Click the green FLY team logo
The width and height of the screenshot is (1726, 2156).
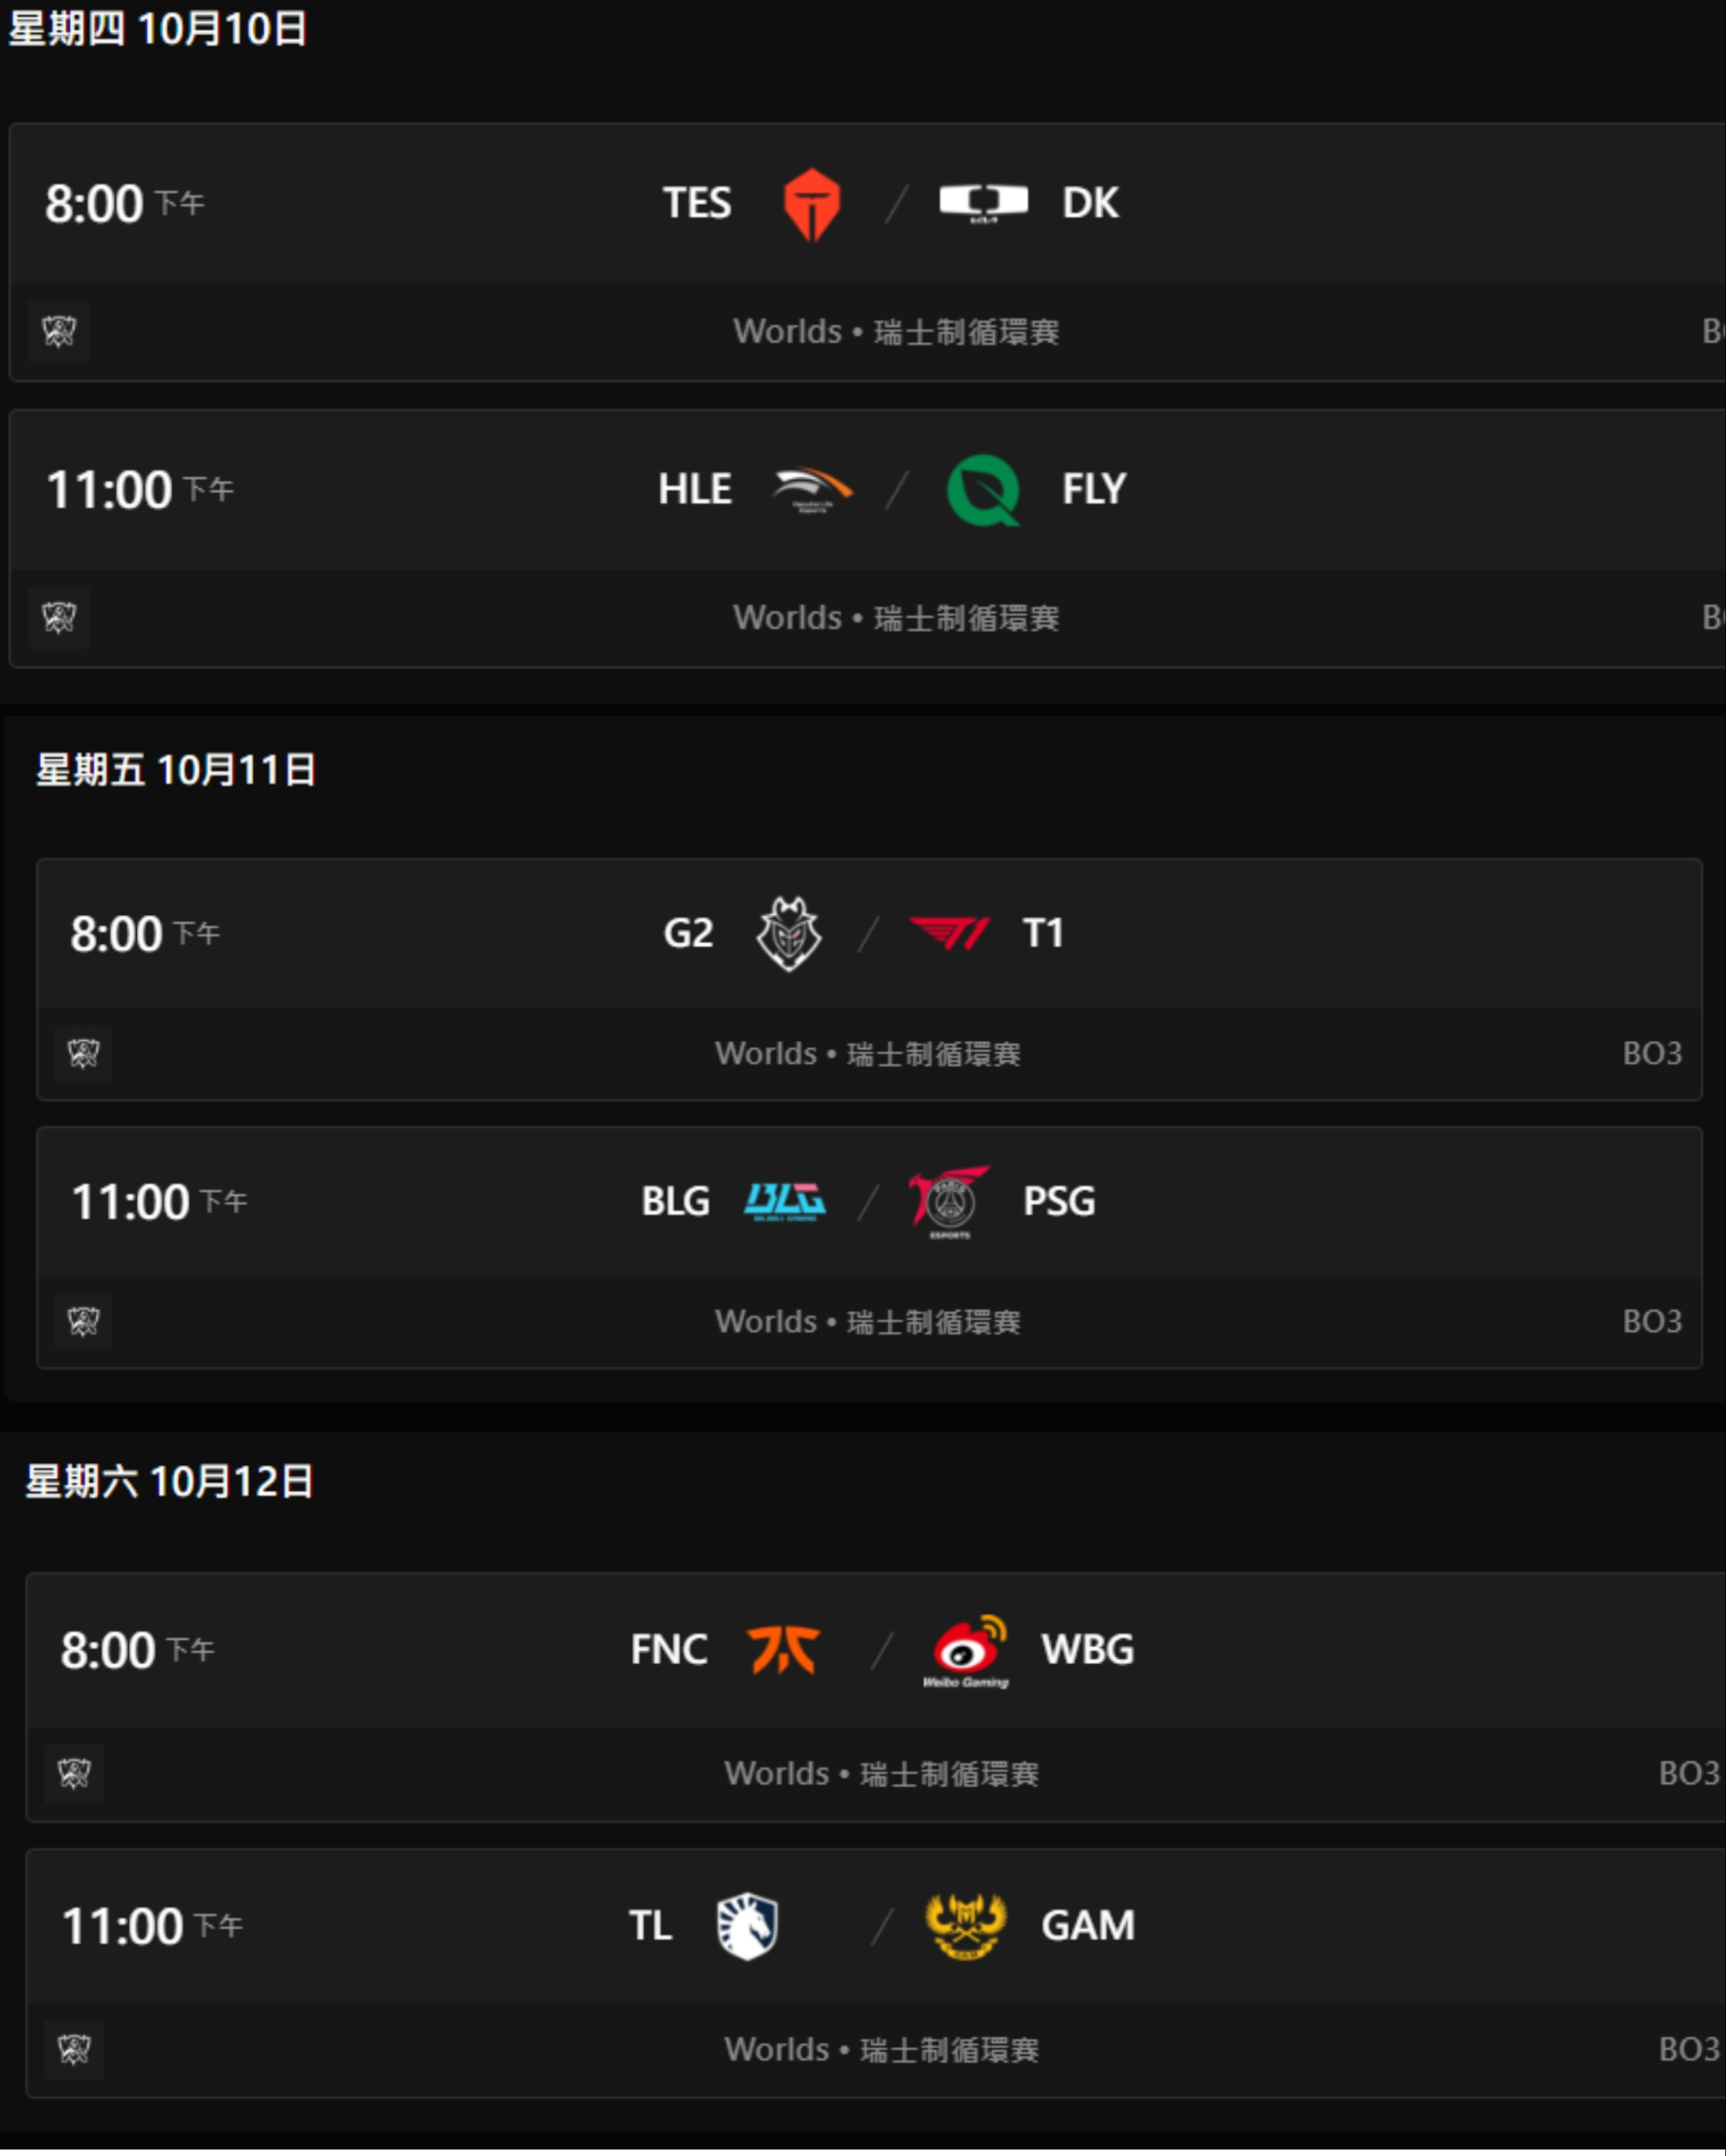(x=983, y=490)
